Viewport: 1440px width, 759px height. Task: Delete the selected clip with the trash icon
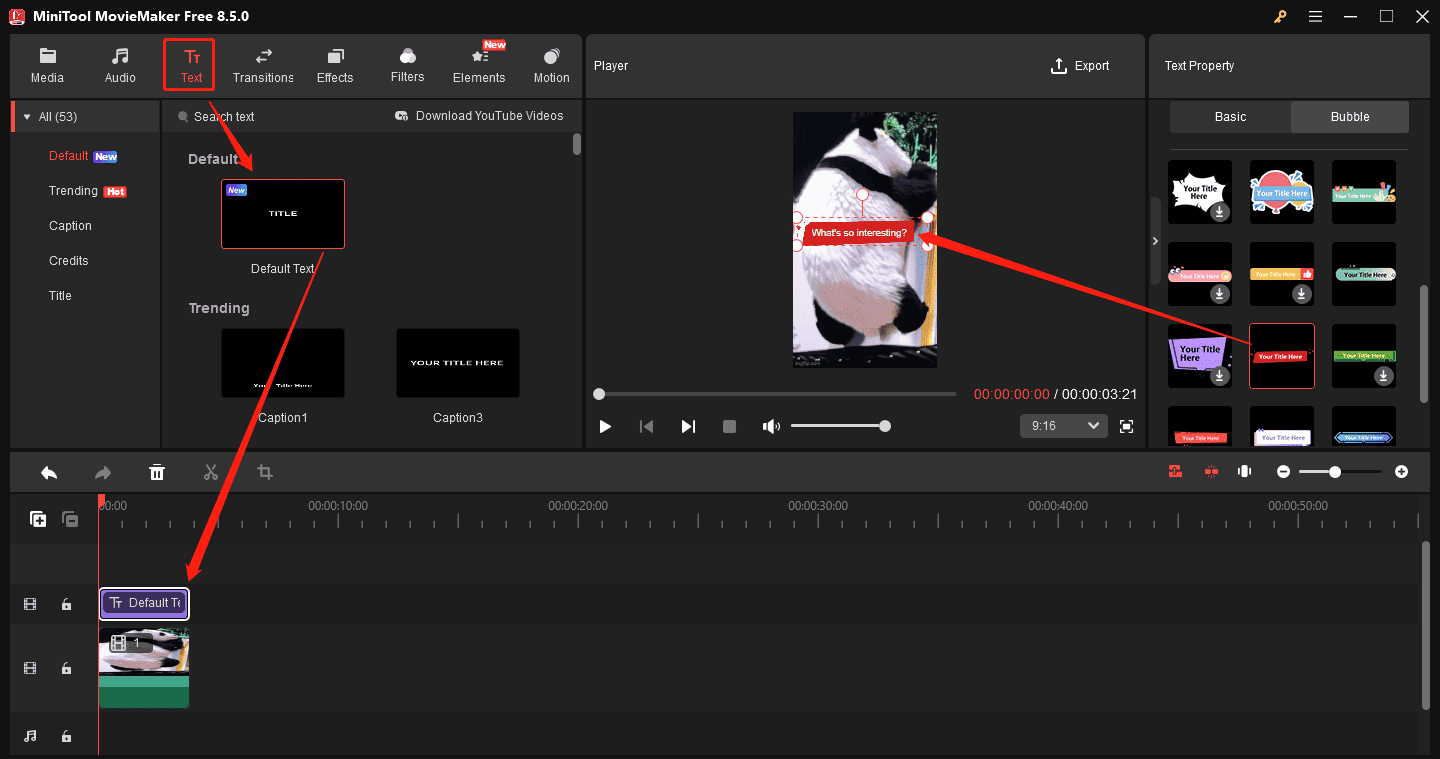157,471
